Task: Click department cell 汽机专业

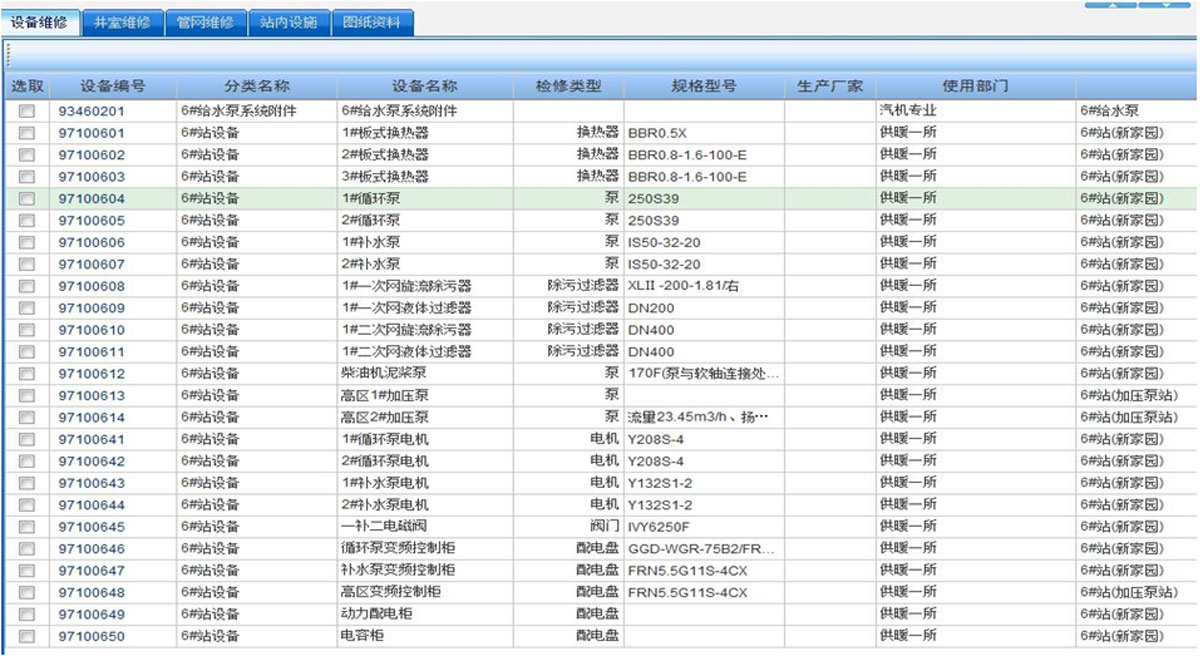Action: pos(907,111)
